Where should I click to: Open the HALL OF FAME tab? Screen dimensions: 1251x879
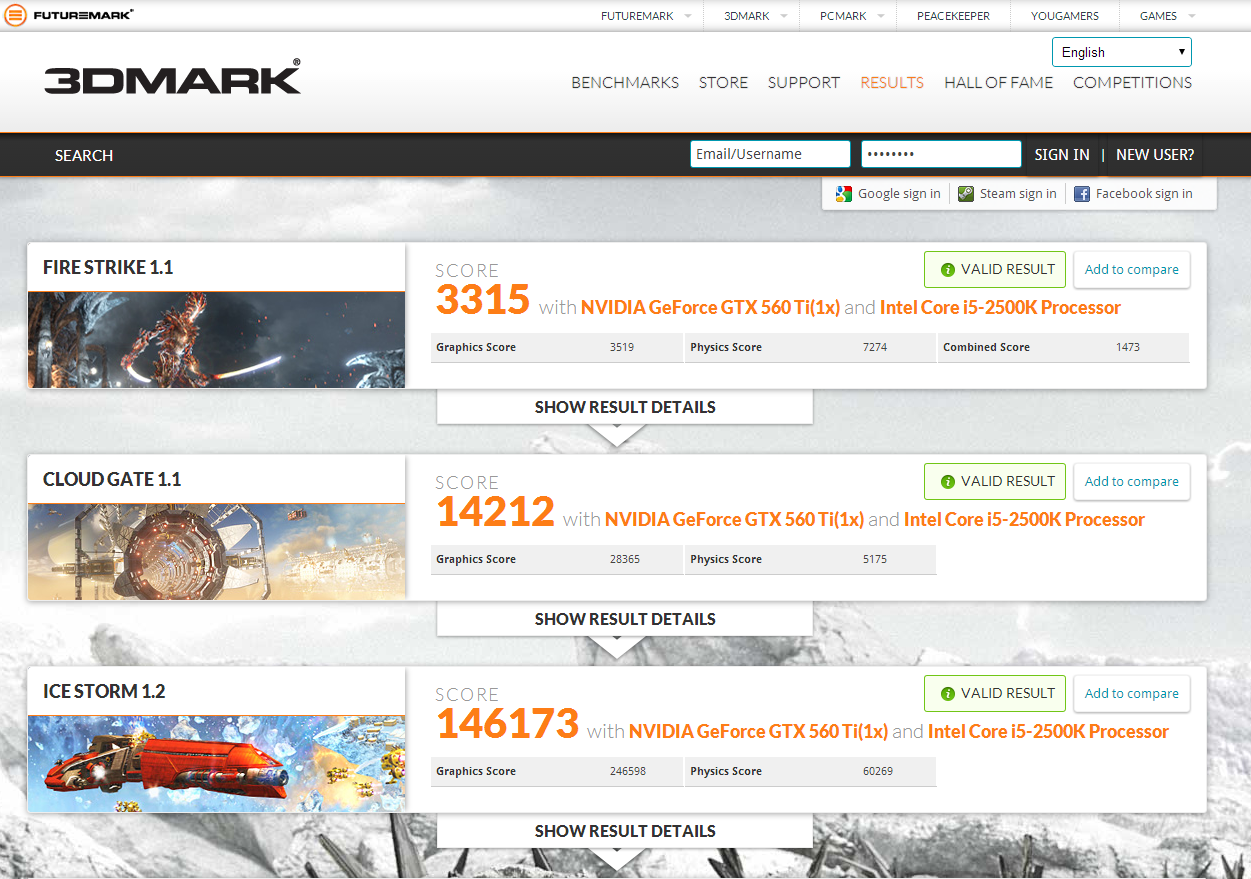[x=998, y=83]
